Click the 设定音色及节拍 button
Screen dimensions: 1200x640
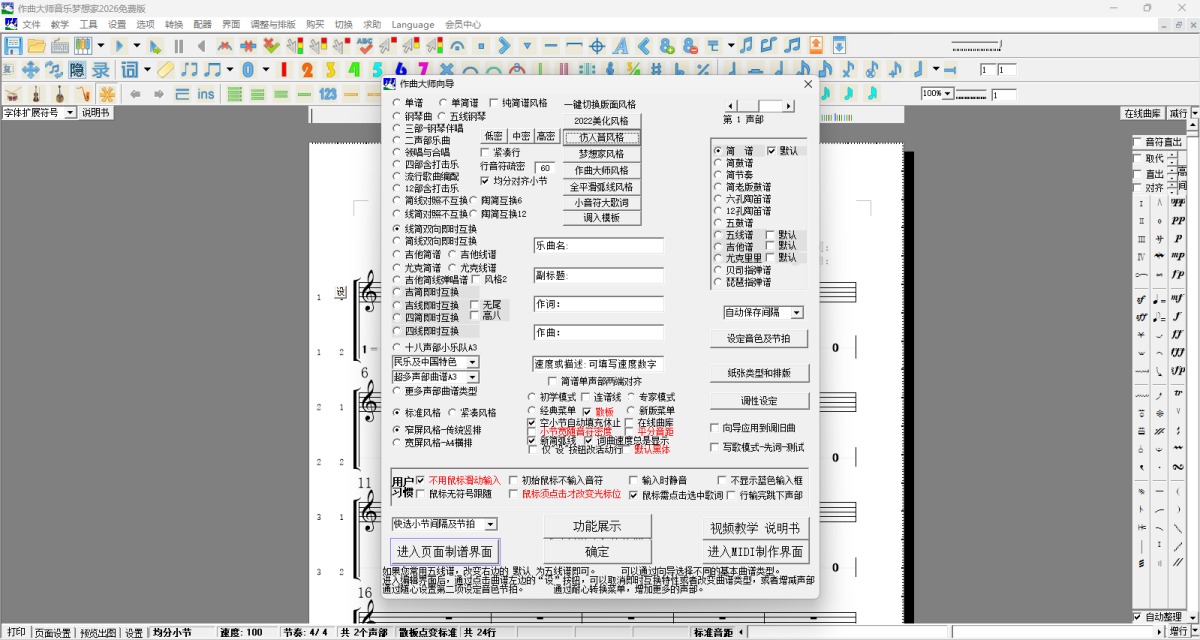coord(759,339)
